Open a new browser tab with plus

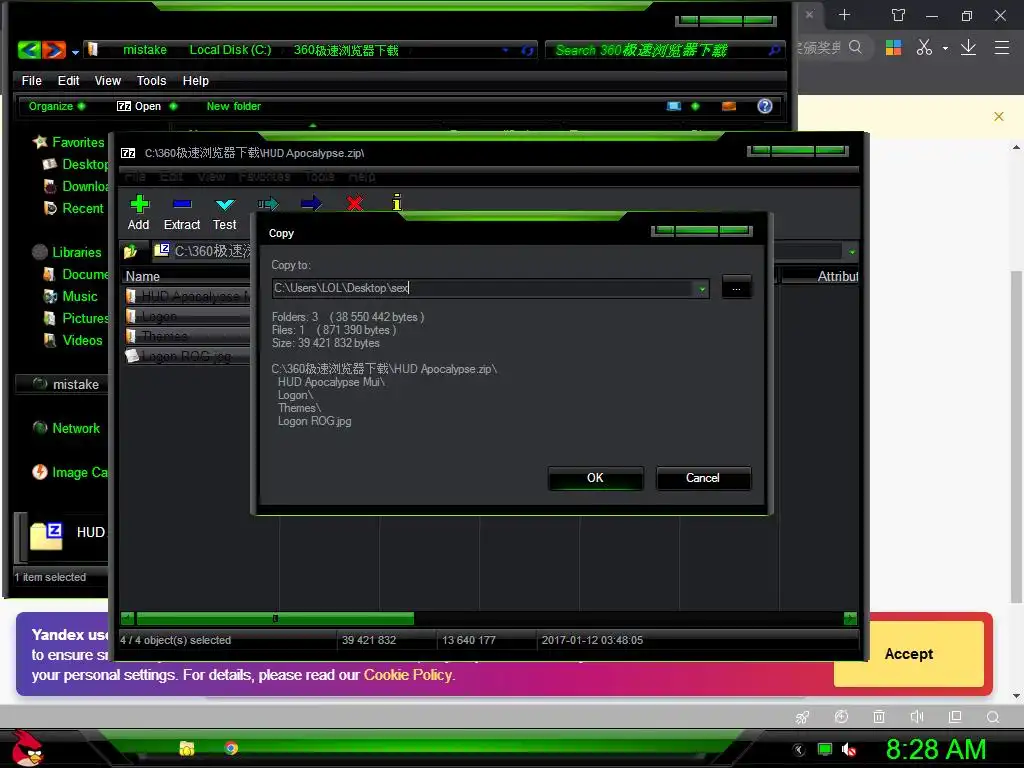click(844, 15)
